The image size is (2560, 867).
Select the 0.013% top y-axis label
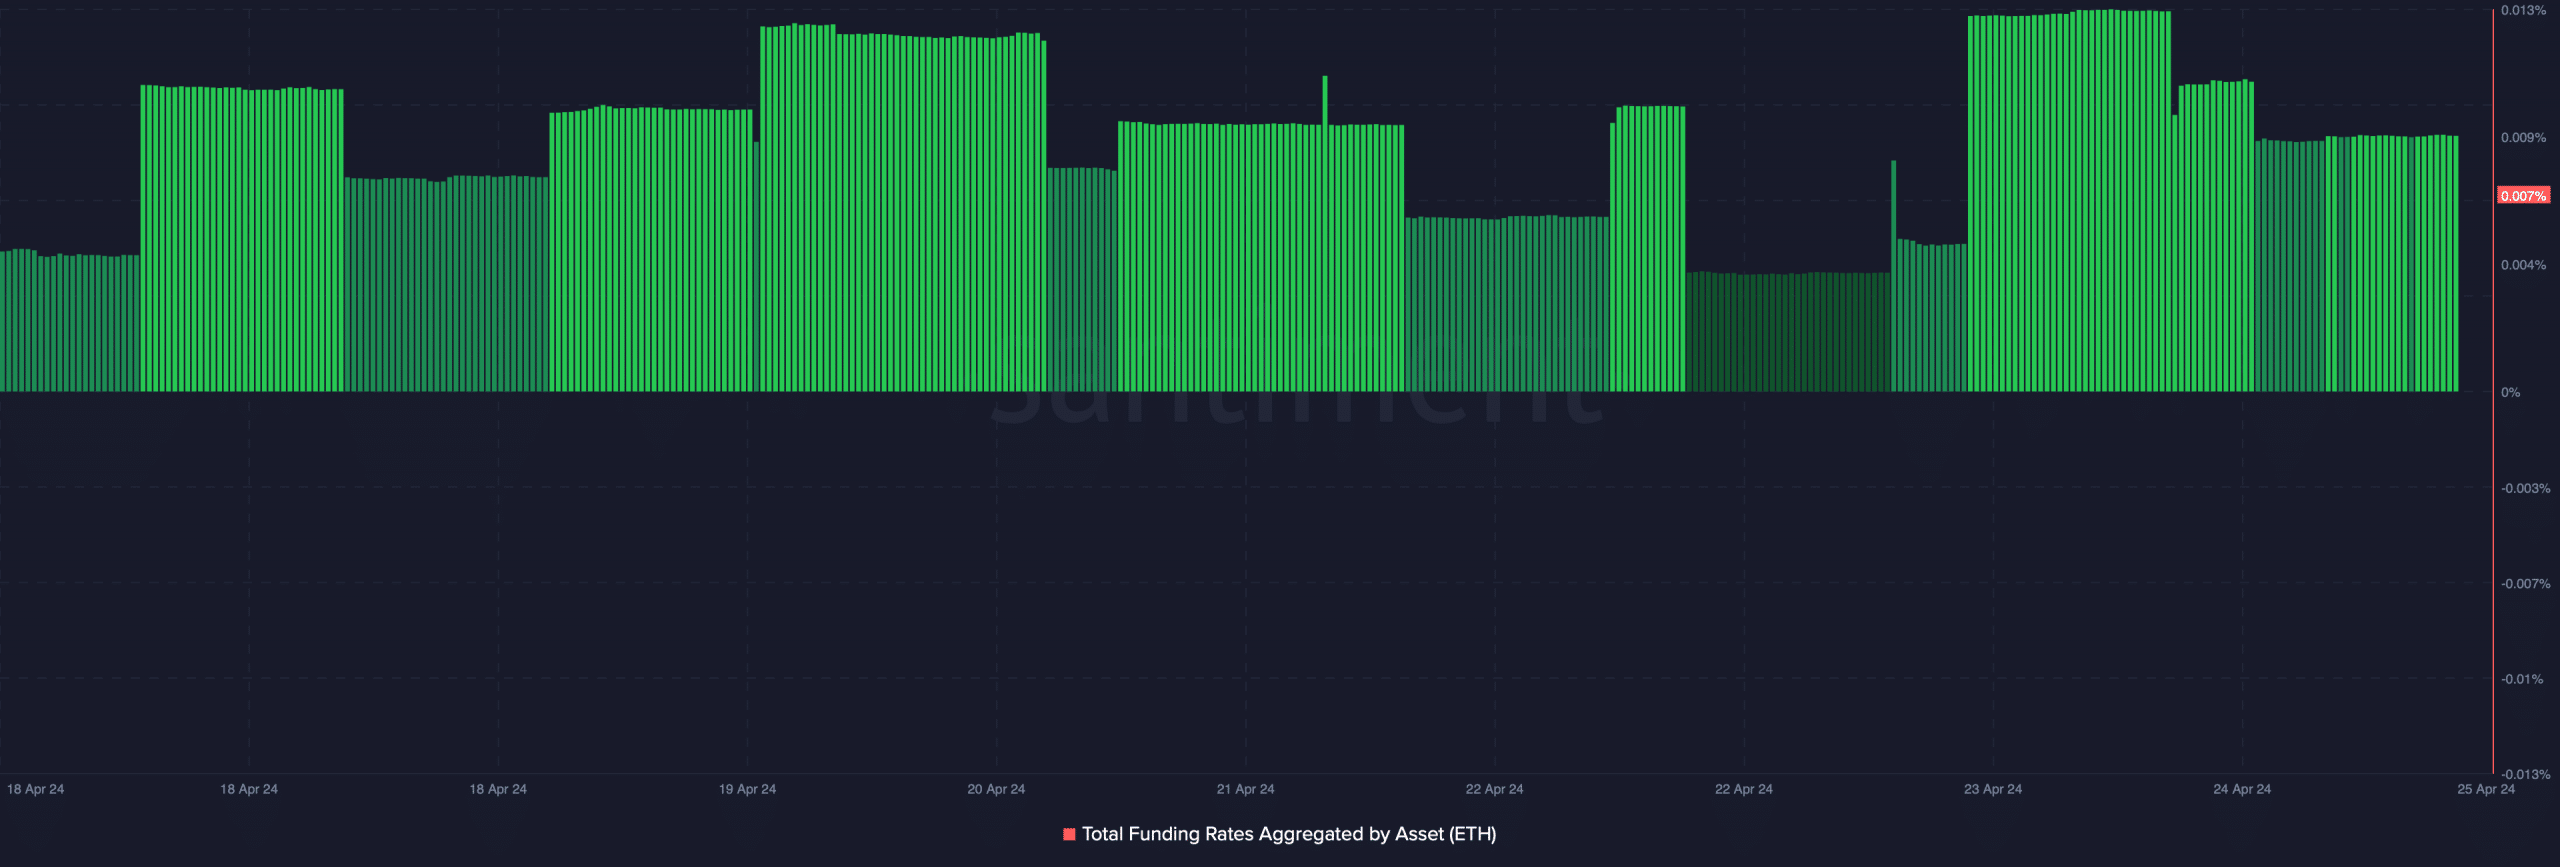pos(2523,10)
